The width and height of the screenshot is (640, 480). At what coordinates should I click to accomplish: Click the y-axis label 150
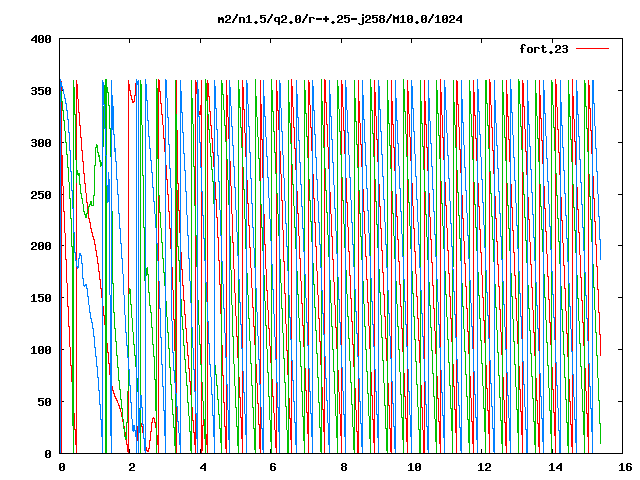(41, 298)
